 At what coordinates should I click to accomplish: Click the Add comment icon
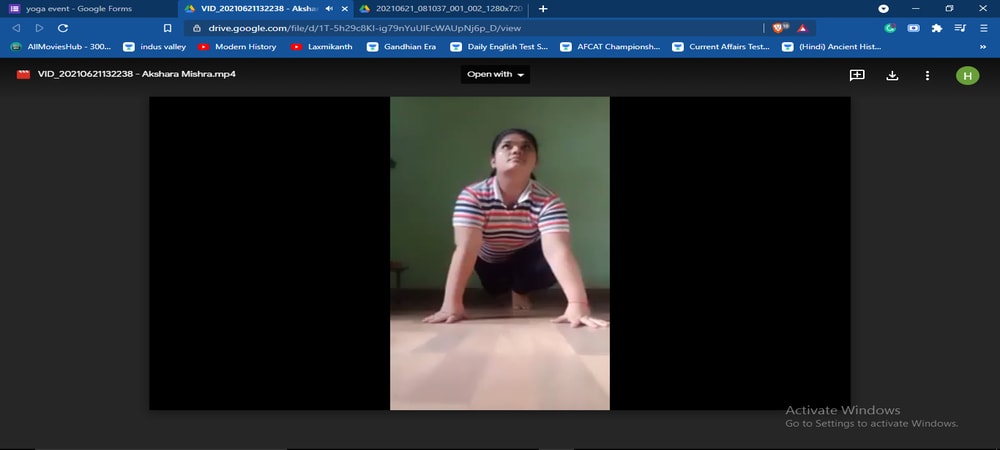coord(857,75)
